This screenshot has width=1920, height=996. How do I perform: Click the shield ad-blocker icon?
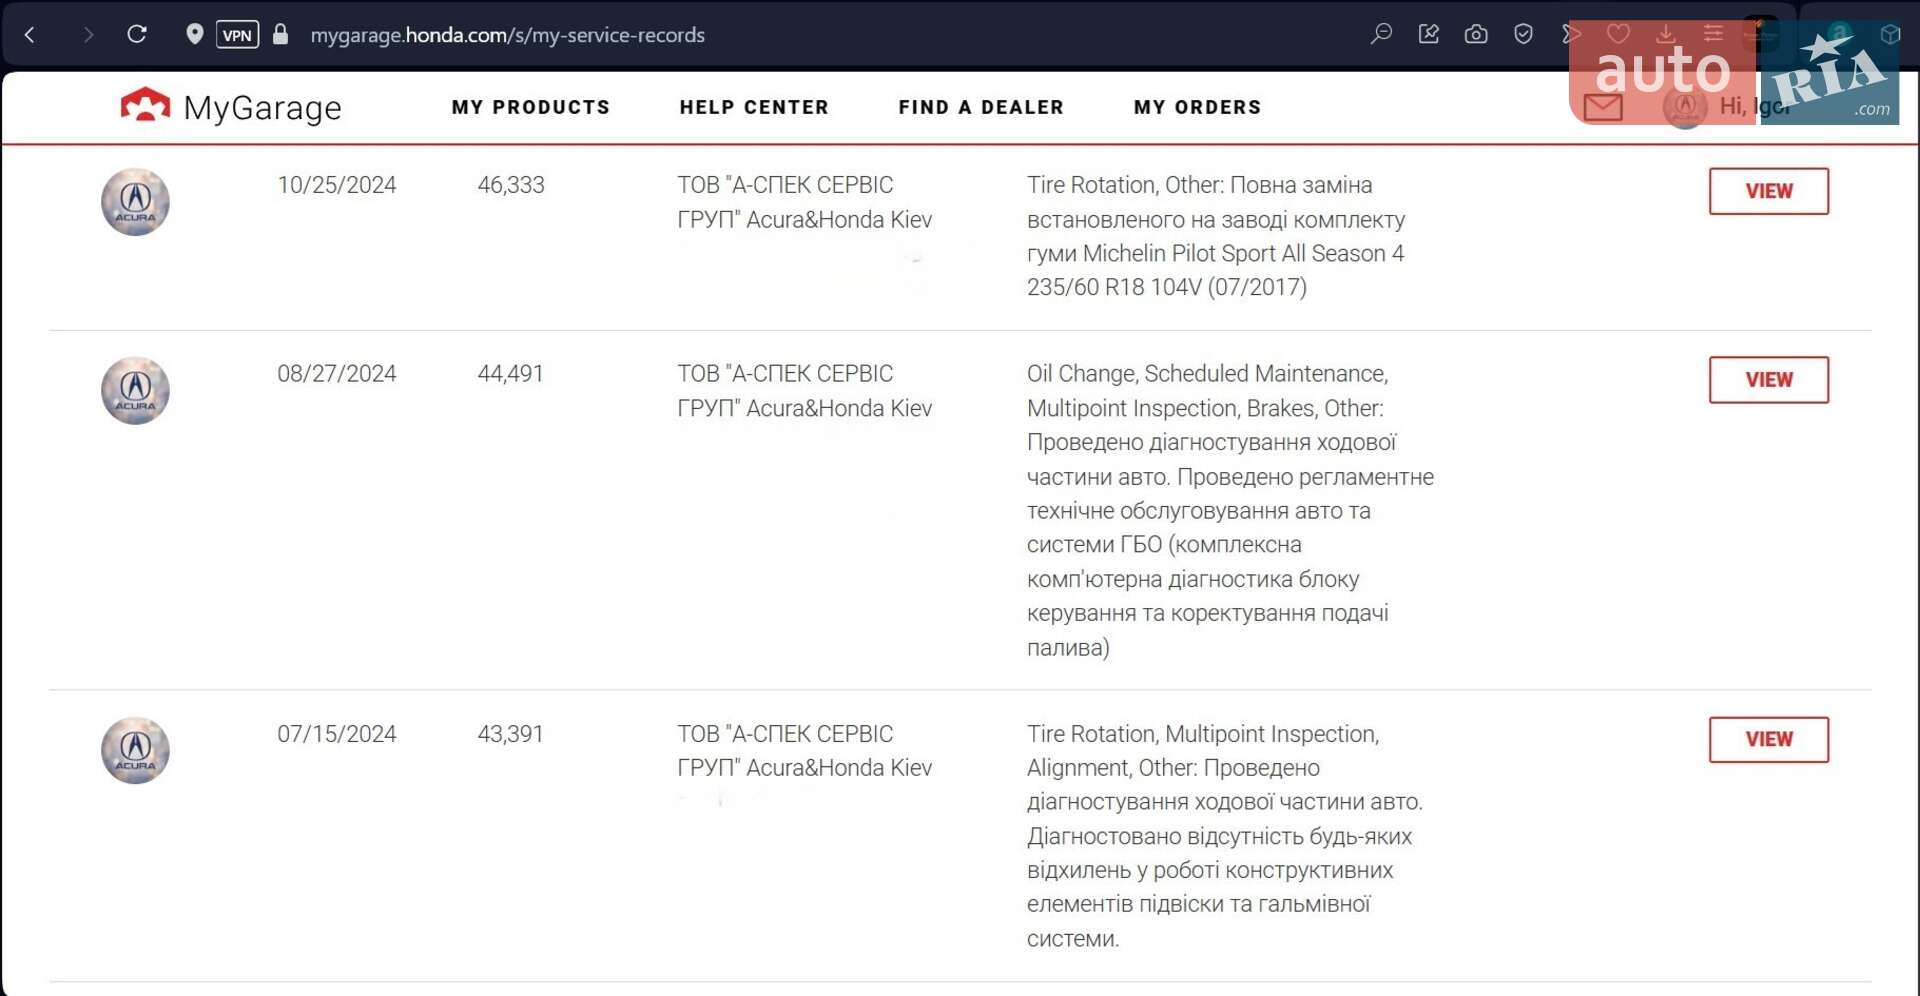[x=1523, y=34]
